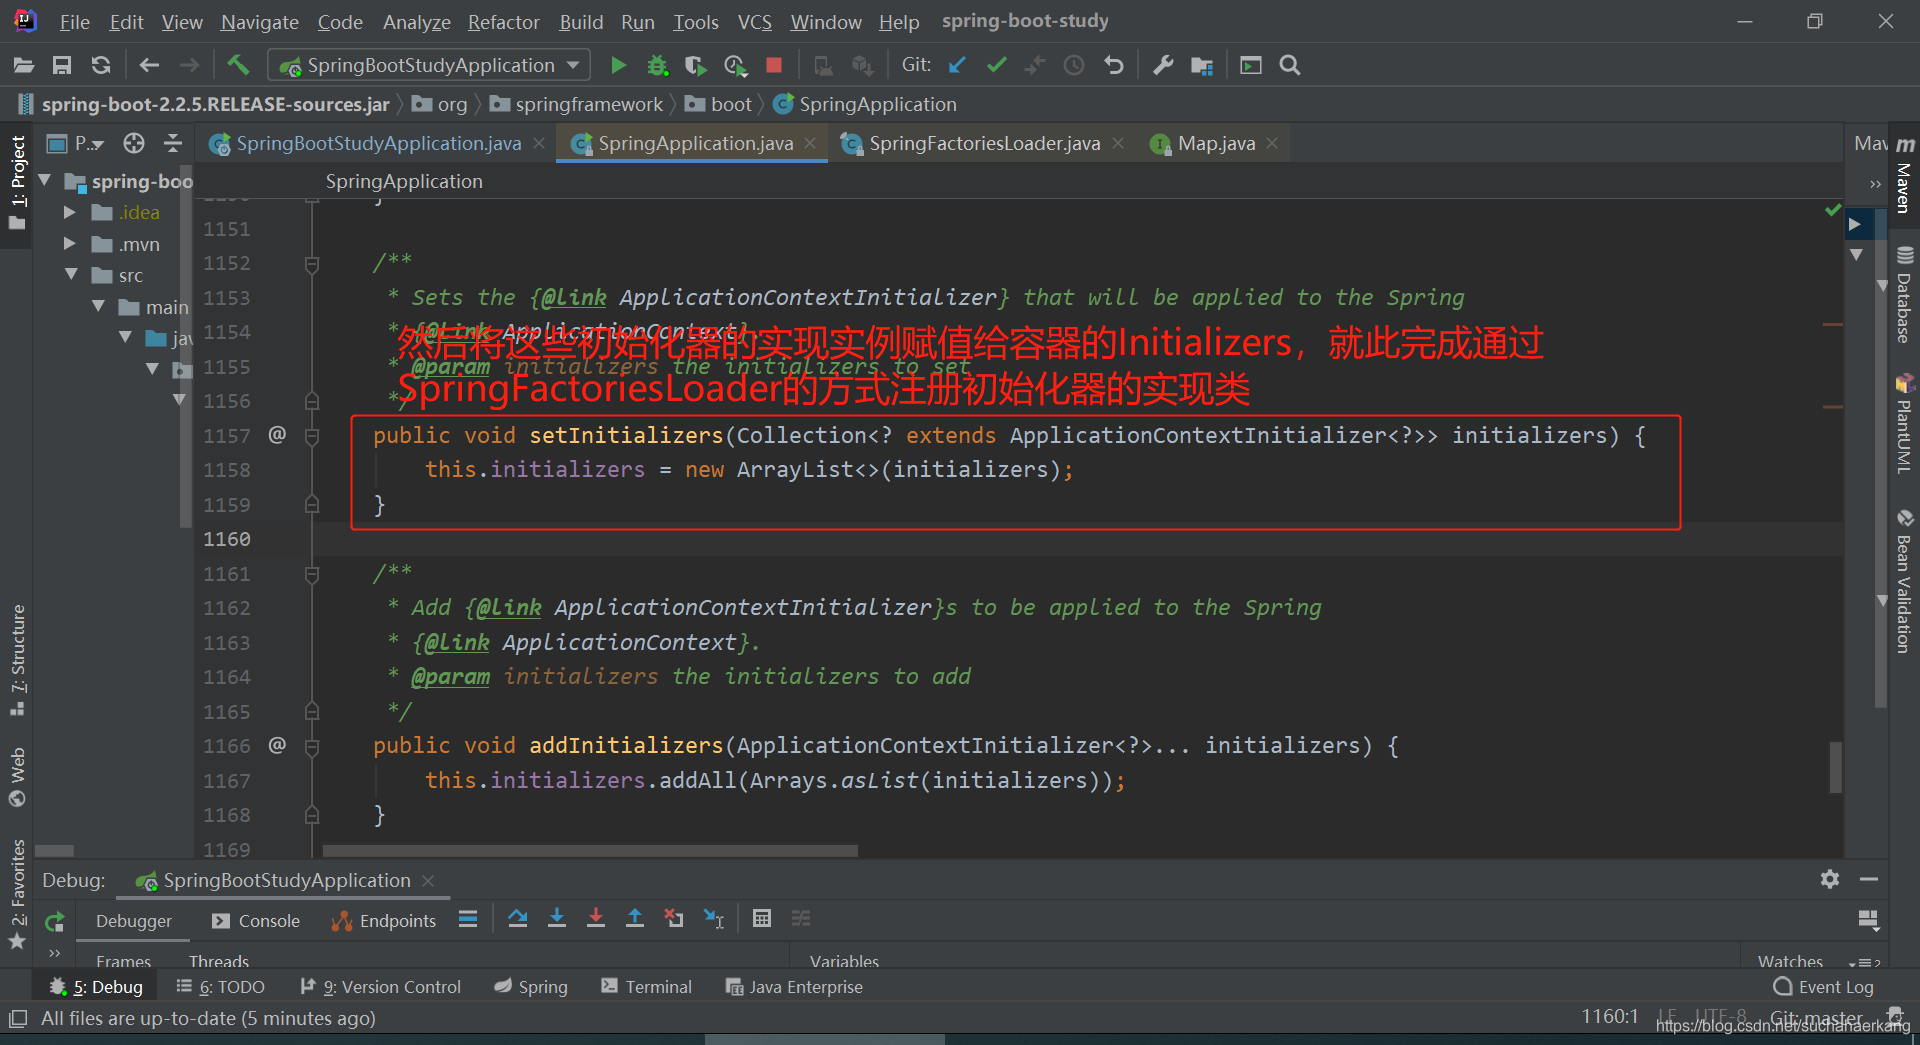The height and width of the screenshot is (1045, 1920).
Task: Collapse the spring-boot project root node
Action: pos(44,180)
